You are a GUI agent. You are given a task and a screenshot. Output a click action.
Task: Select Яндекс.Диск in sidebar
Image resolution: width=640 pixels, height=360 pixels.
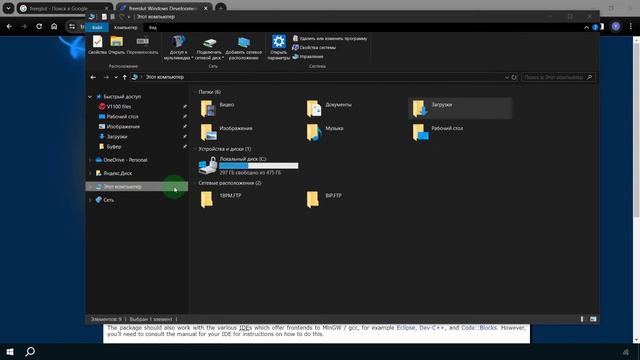coord(118,173)
